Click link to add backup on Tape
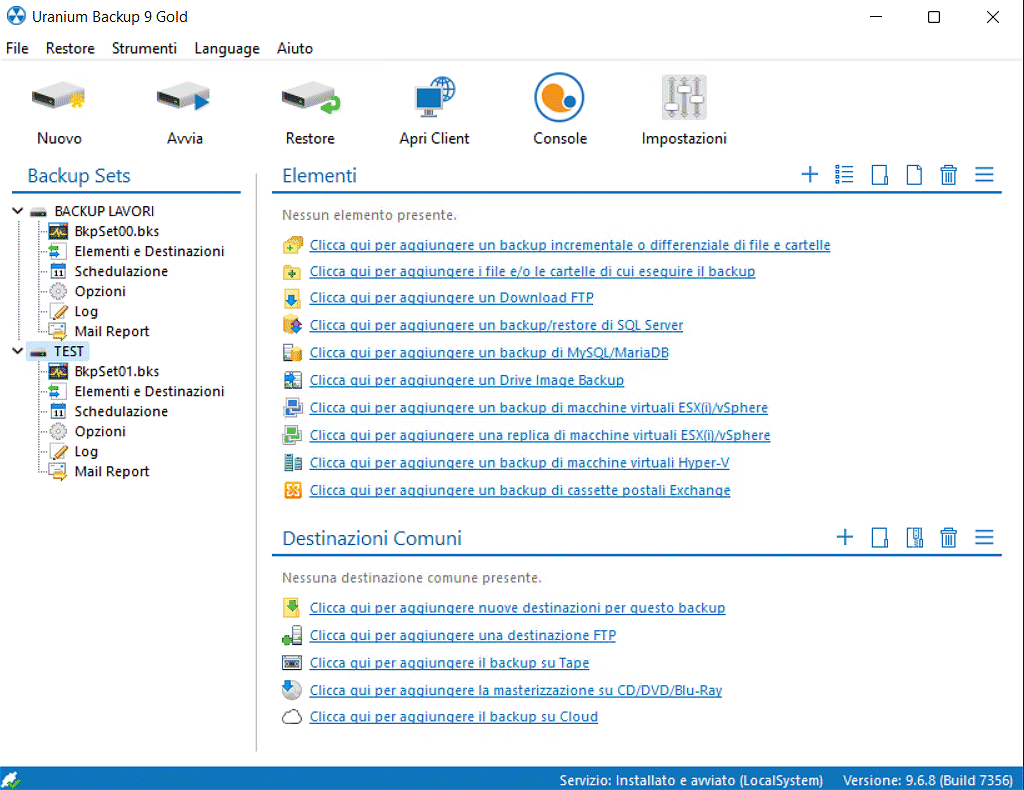Image resolution: width=1024 pixels, height=790 pixels. [449, 663]
